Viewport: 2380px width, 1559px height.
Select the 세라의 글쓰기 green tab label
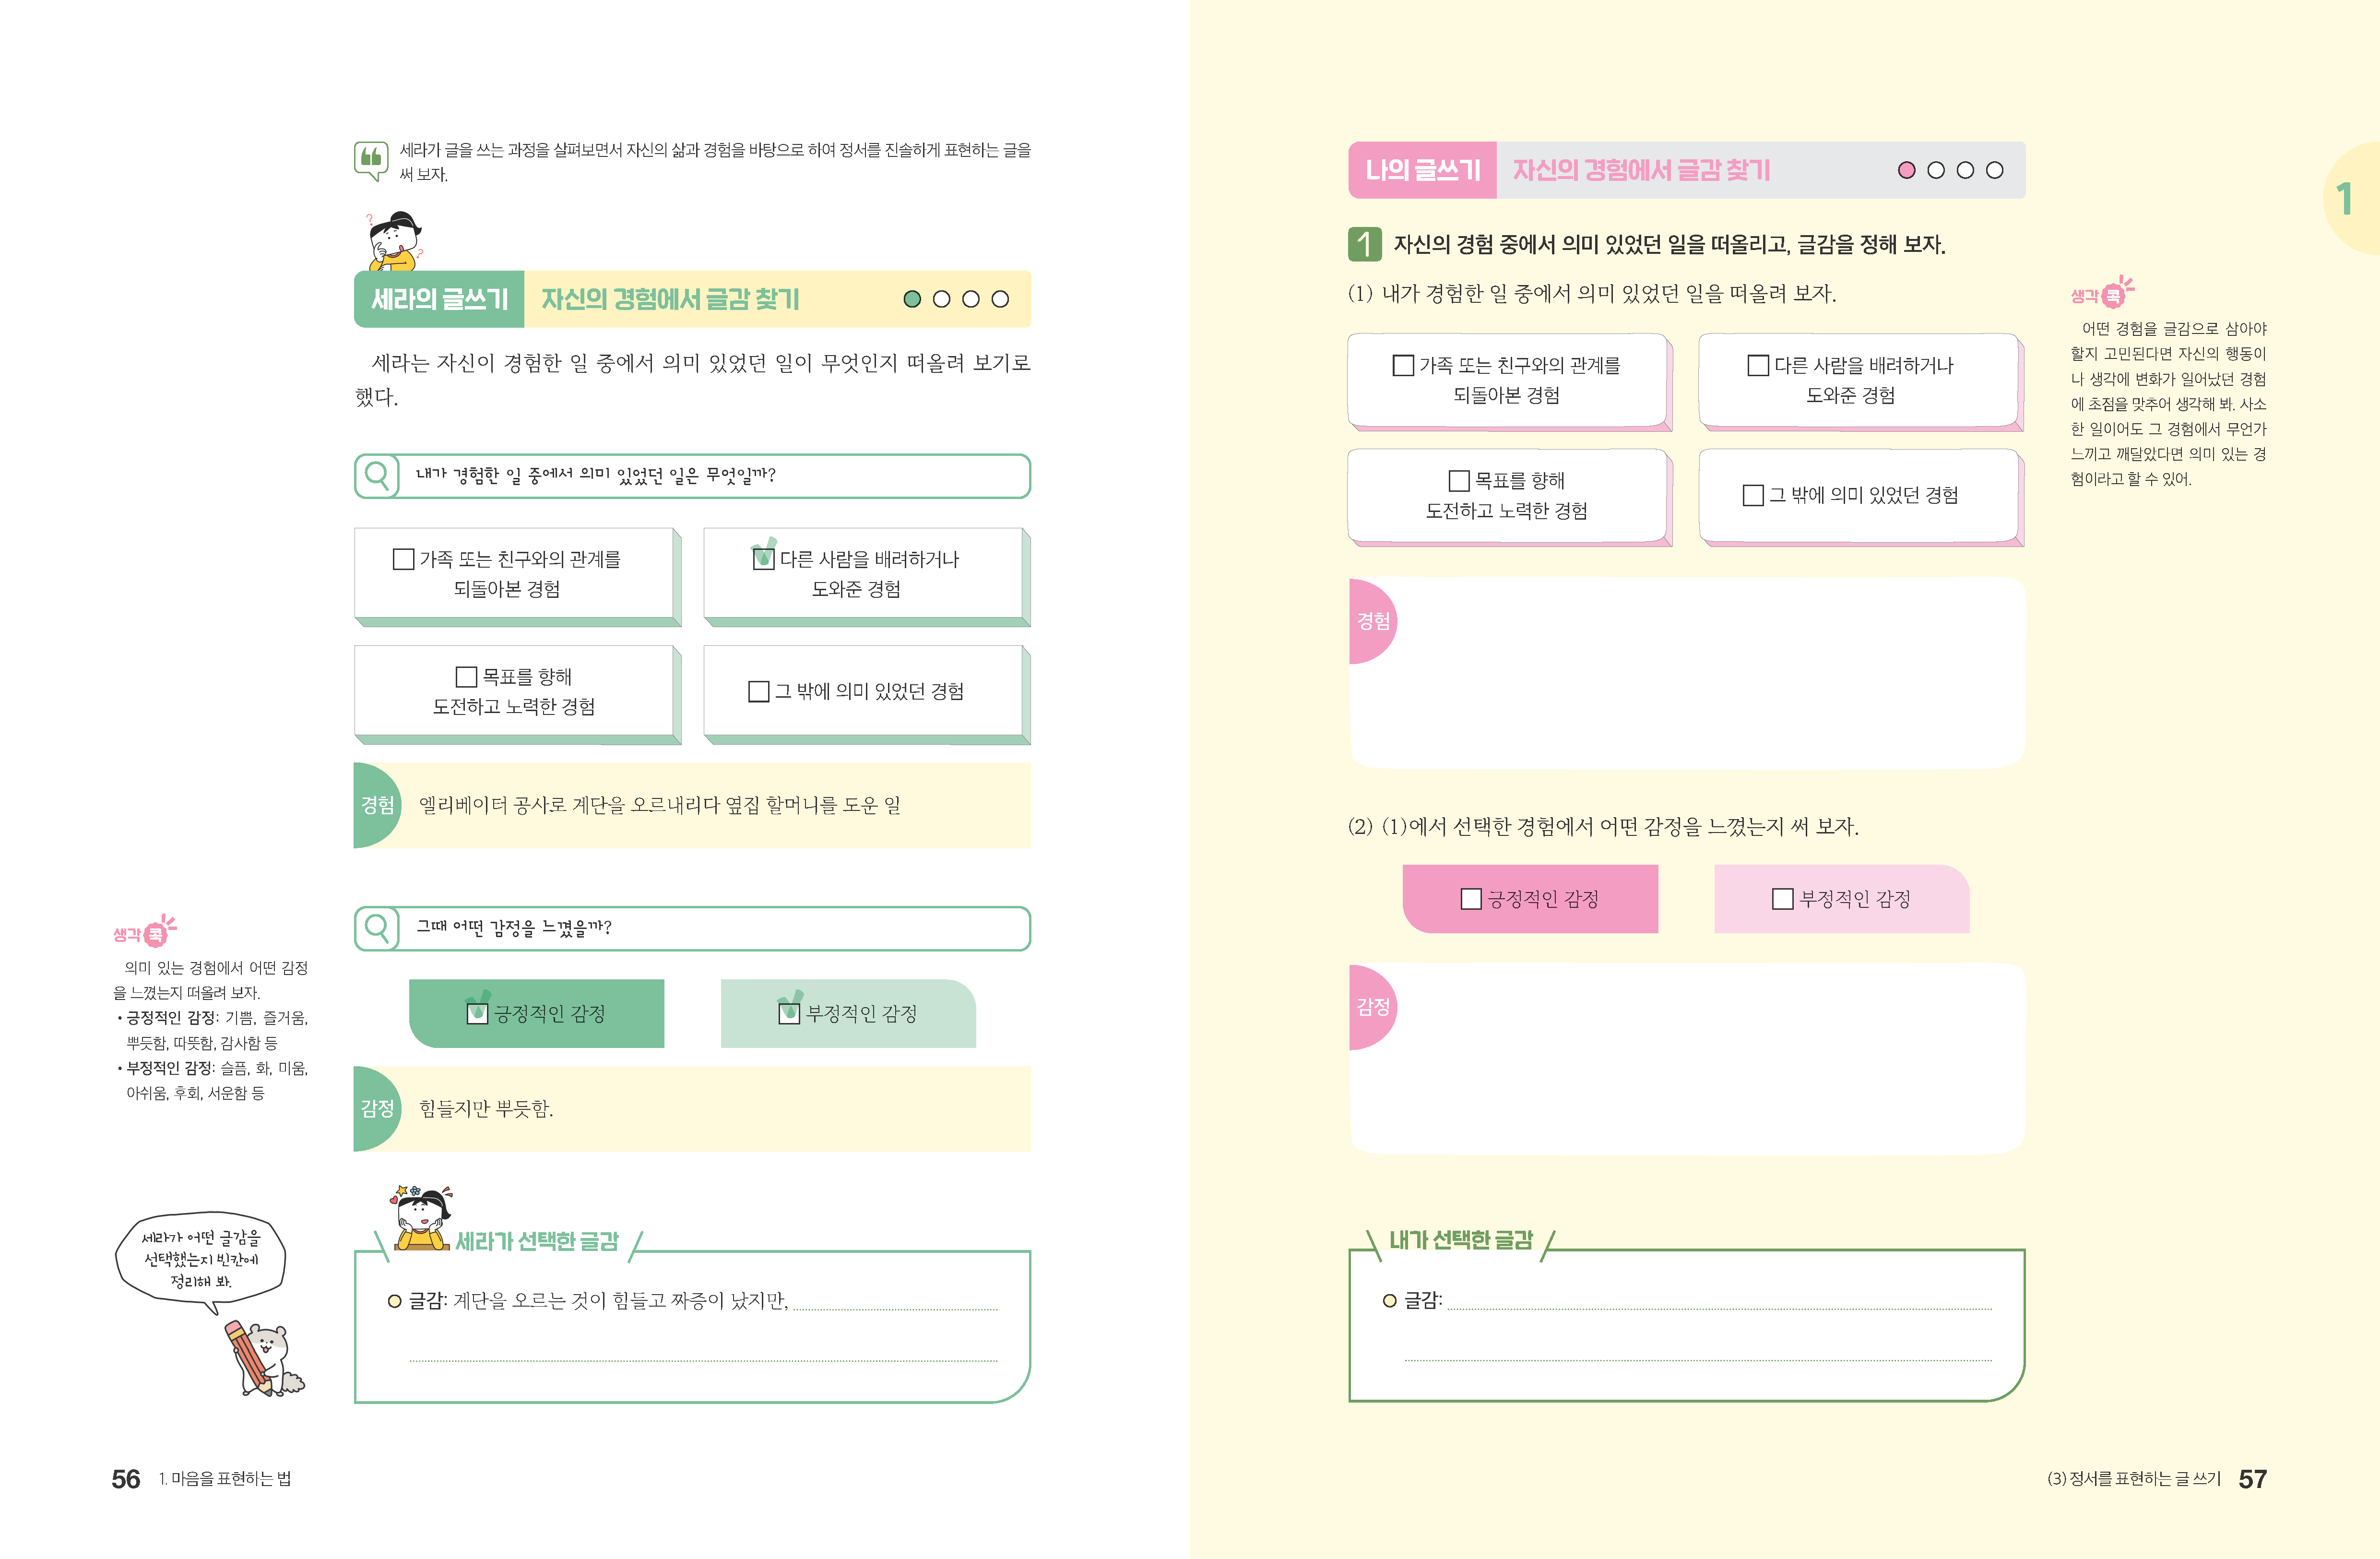(439, 299)
